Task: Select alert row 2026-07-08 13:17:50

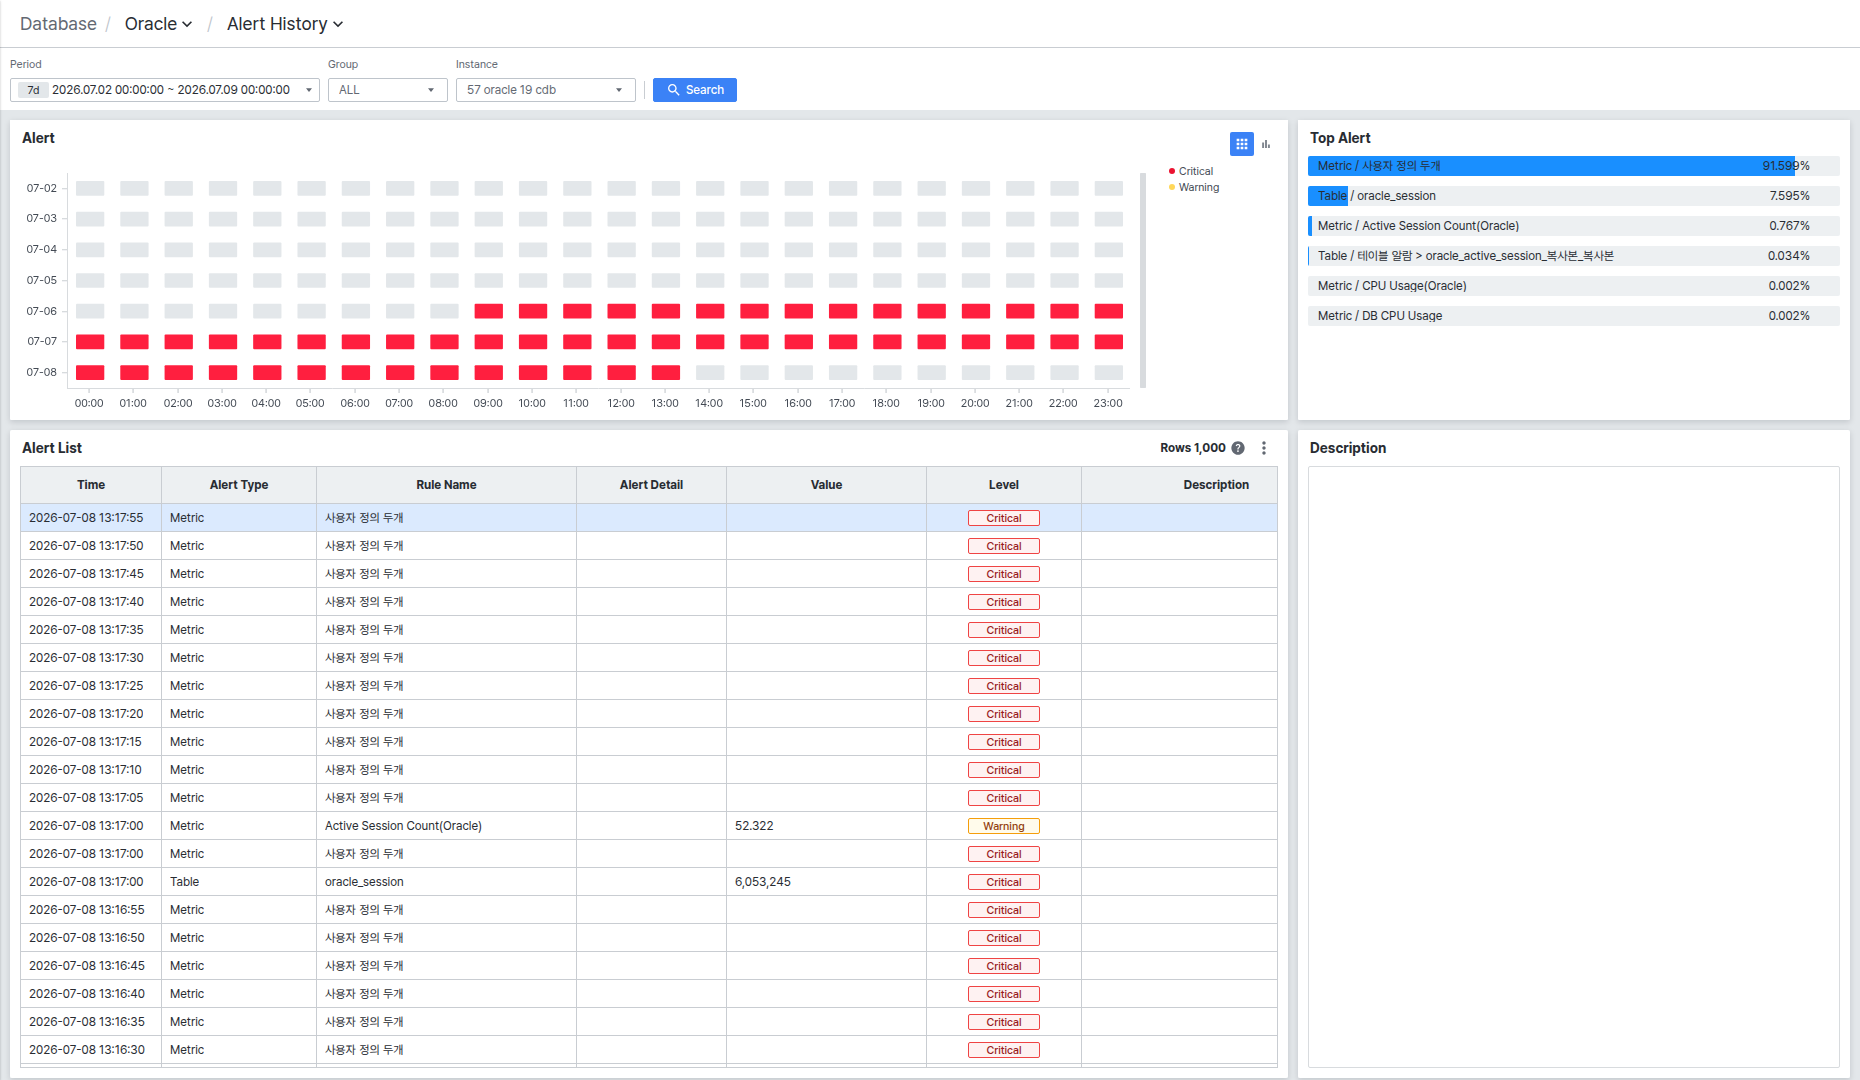Action: tap(649, 546)
